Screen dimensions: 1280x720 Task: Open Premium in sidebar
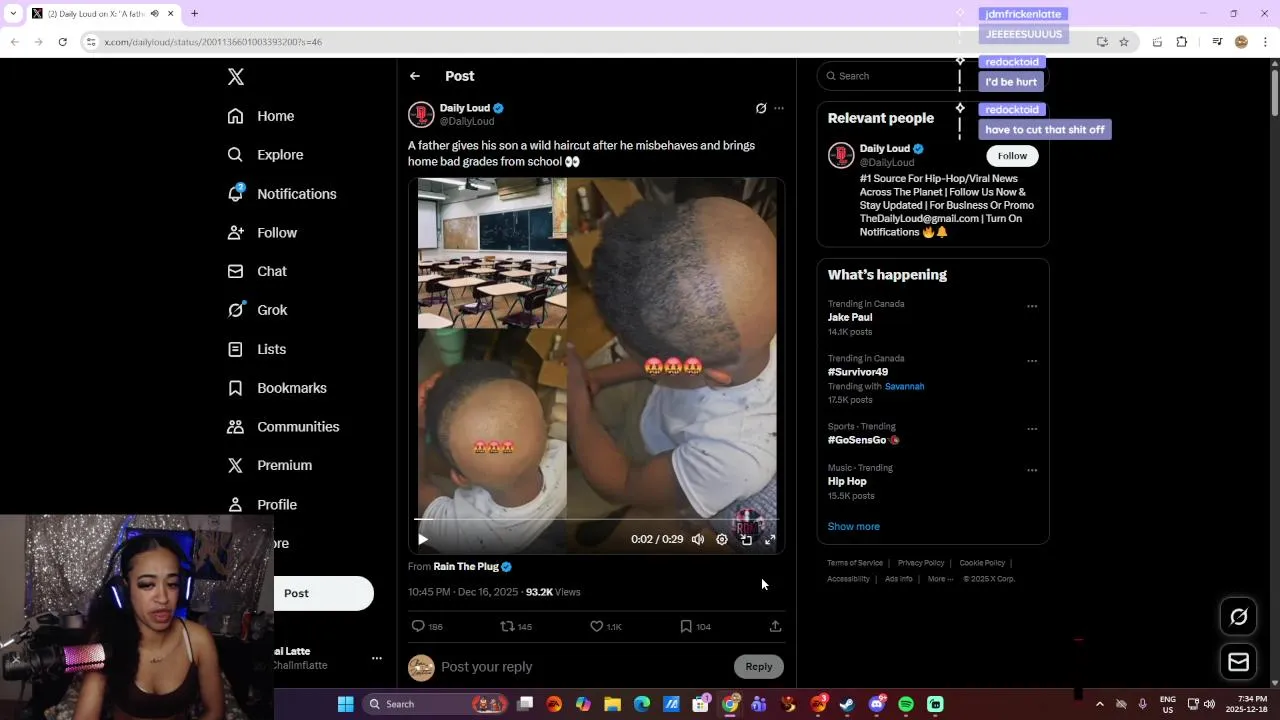tap(269, 465)
